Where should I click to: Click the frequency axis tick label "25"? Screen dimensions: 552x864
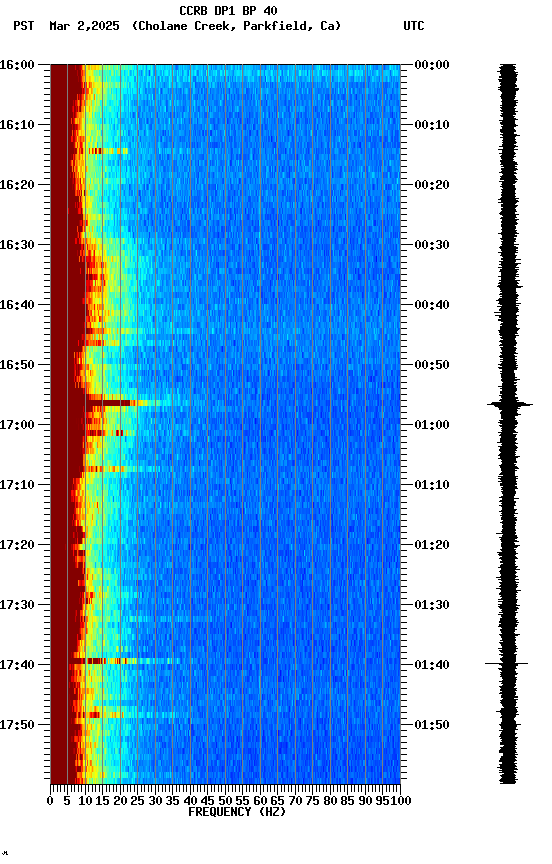click(137, 801)
